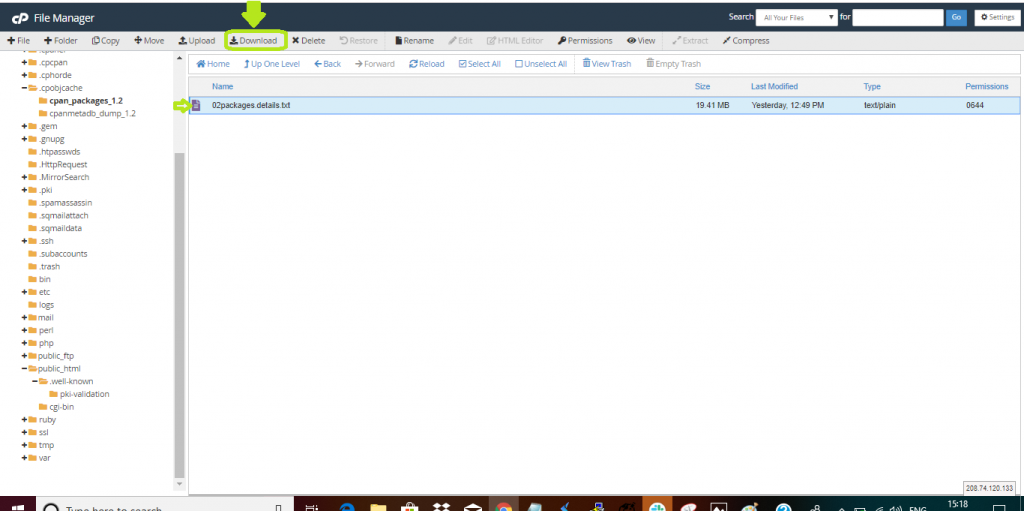
Task: Click the Rename toolbar item
Action: tap(414, 41)
